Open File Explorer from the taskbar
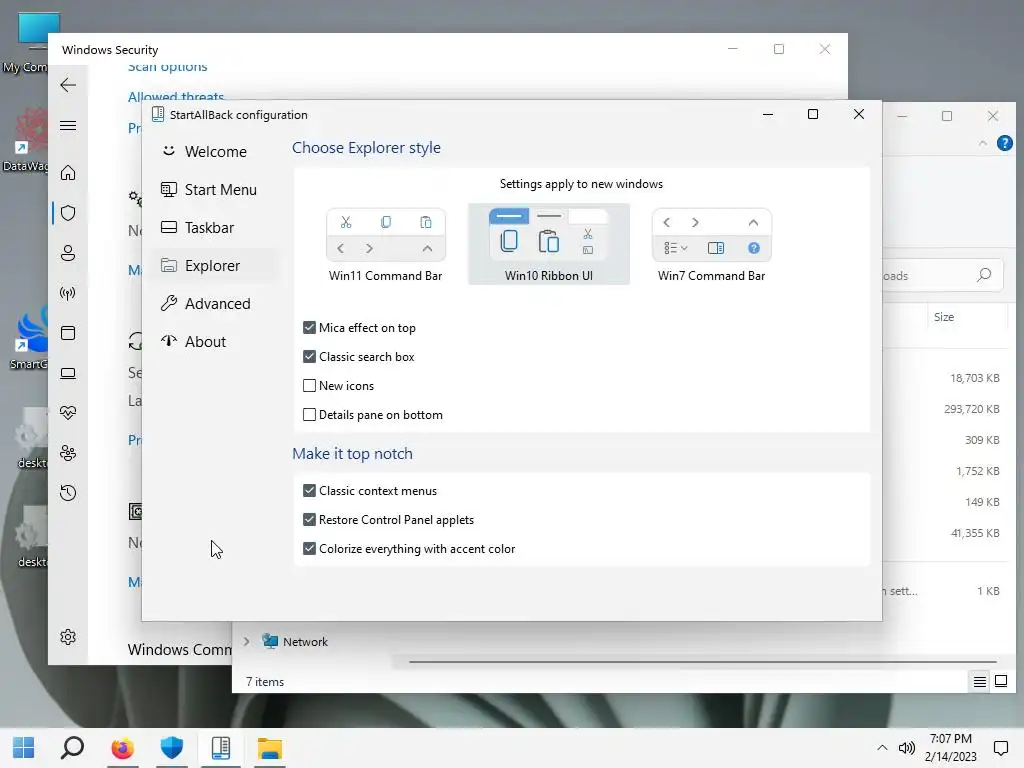The width and height of the screenshot is (1024, 768). [270, 748]
